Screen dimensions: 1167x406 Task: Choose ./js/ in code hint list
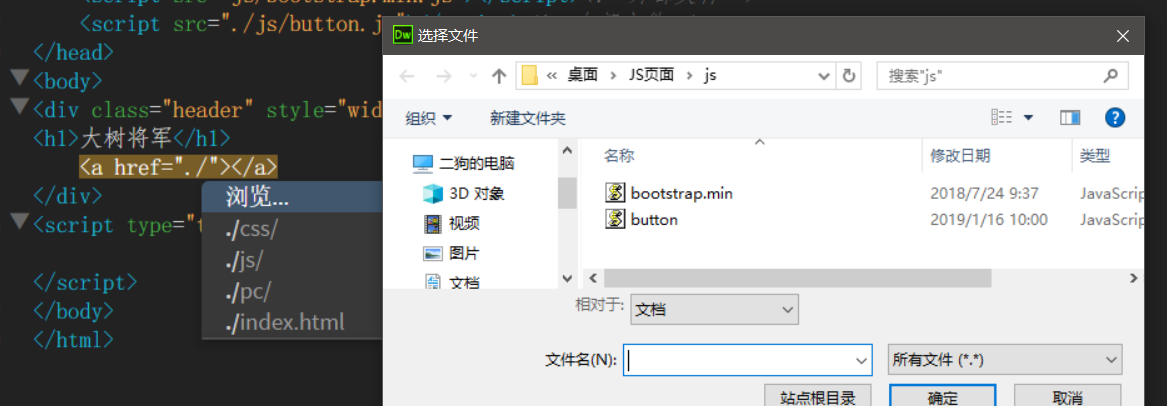(292, 260)
